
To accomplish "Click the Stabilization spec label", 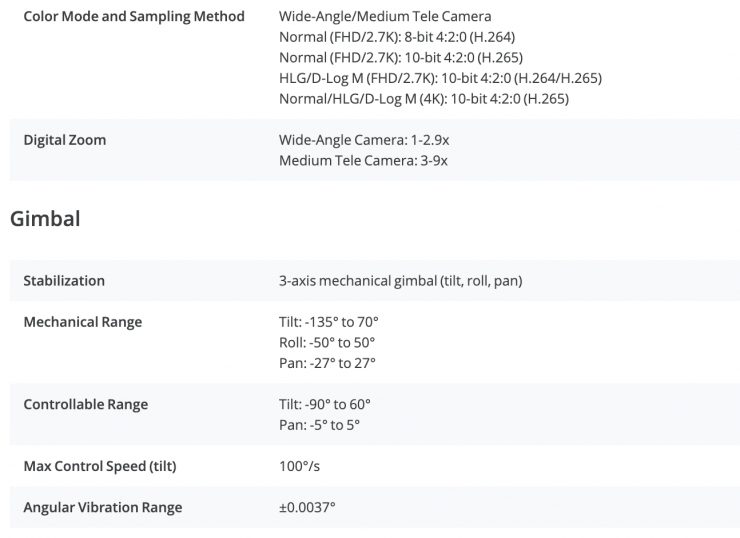I will click(x=64, y=281).
